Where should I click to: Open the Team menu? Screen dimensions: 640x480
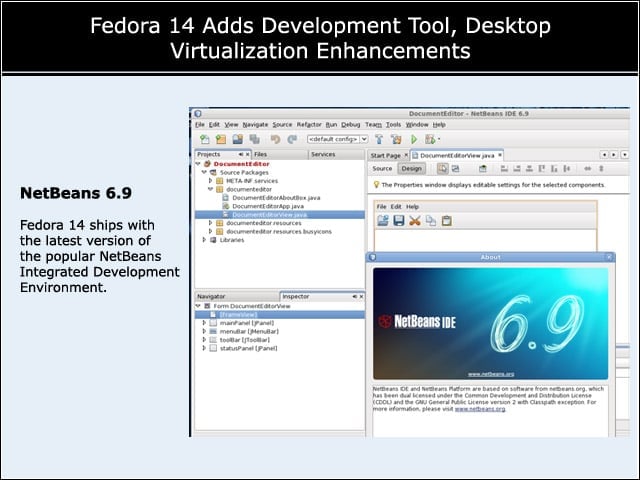coord(373,124)
